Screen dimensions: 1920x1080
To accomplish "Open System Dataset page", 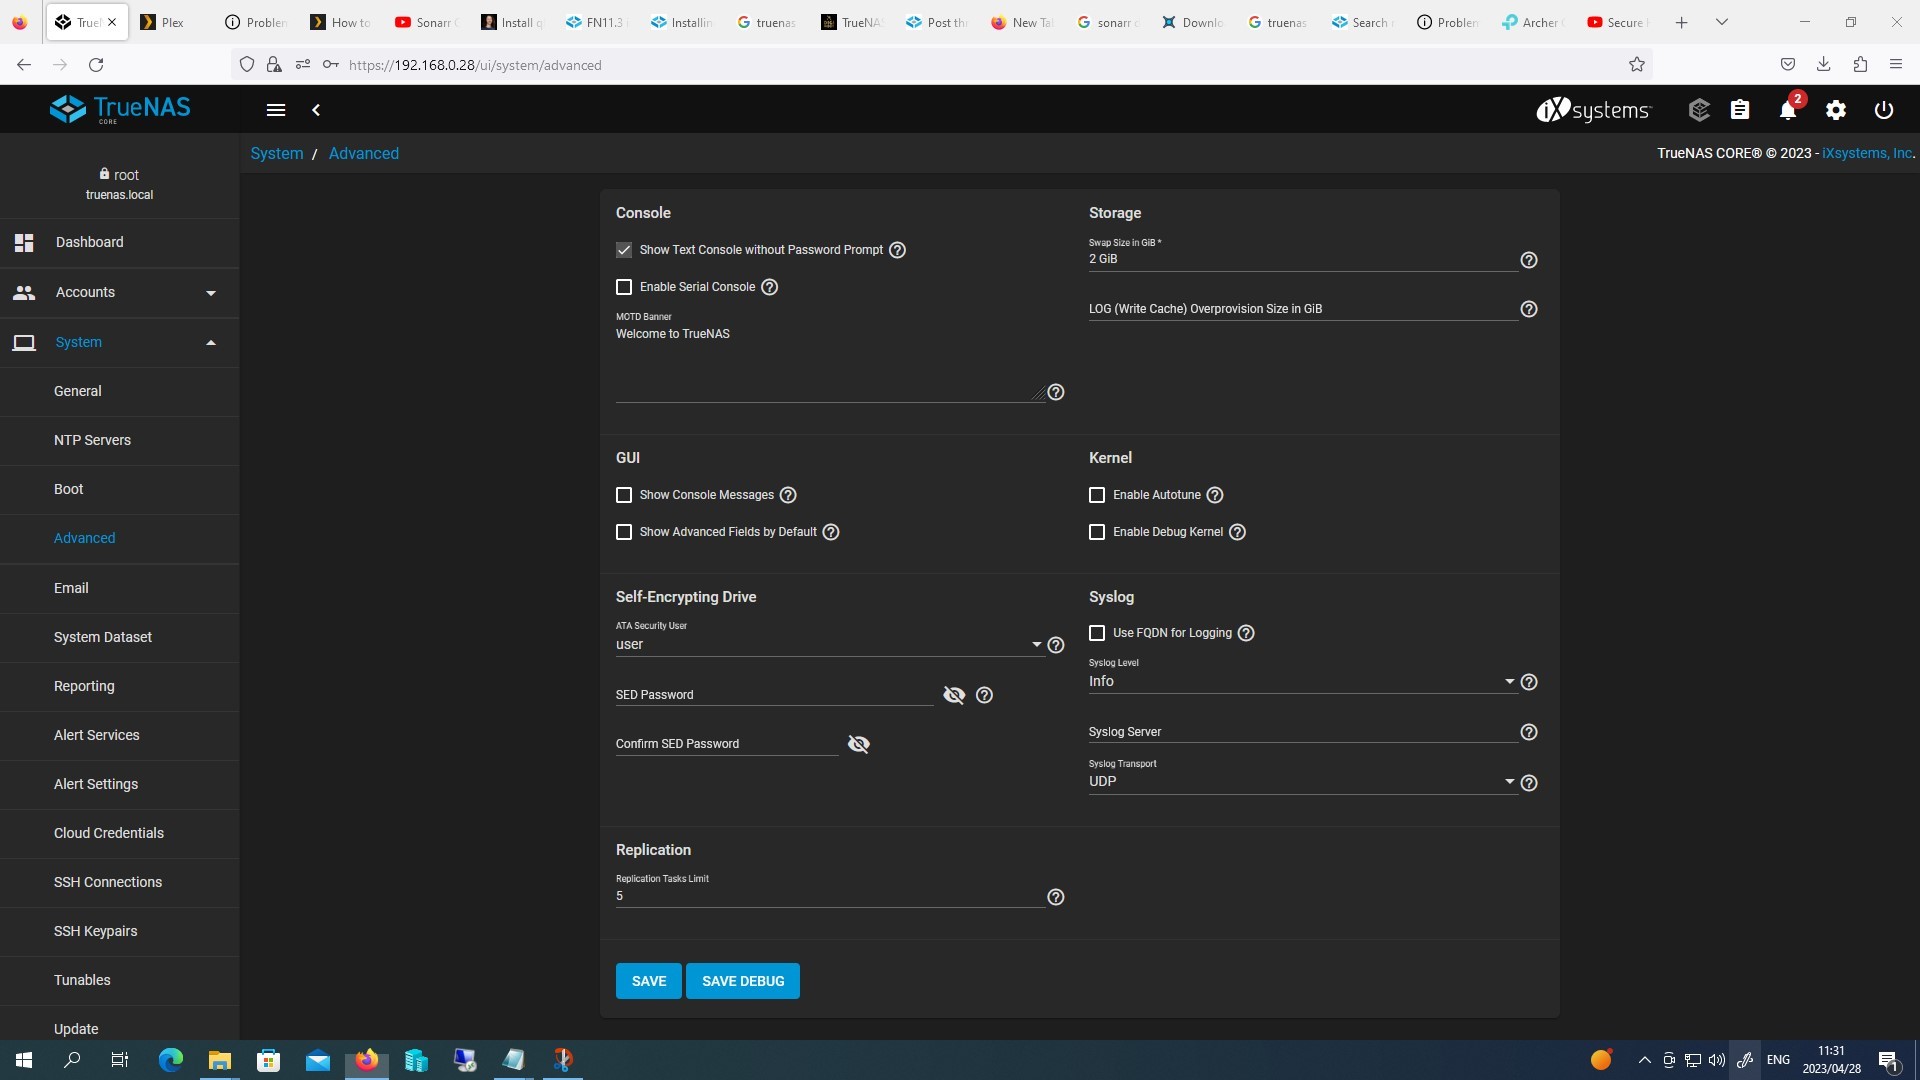I will pos(119,638).
